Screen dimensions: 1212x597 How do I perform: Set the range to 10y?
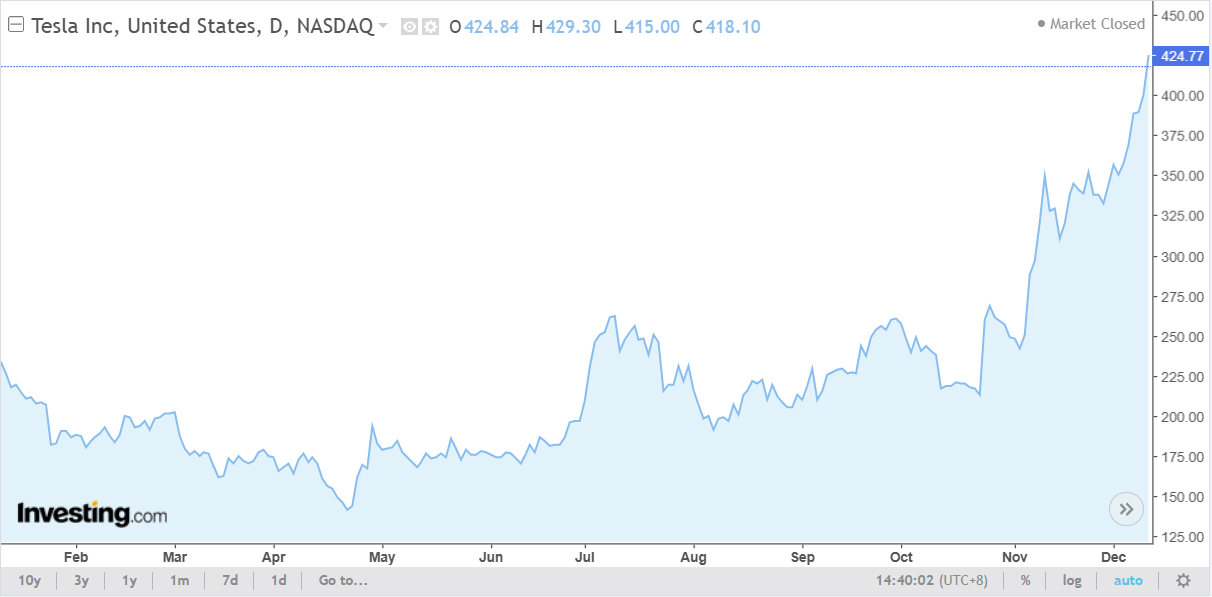[x=30, y=580]
